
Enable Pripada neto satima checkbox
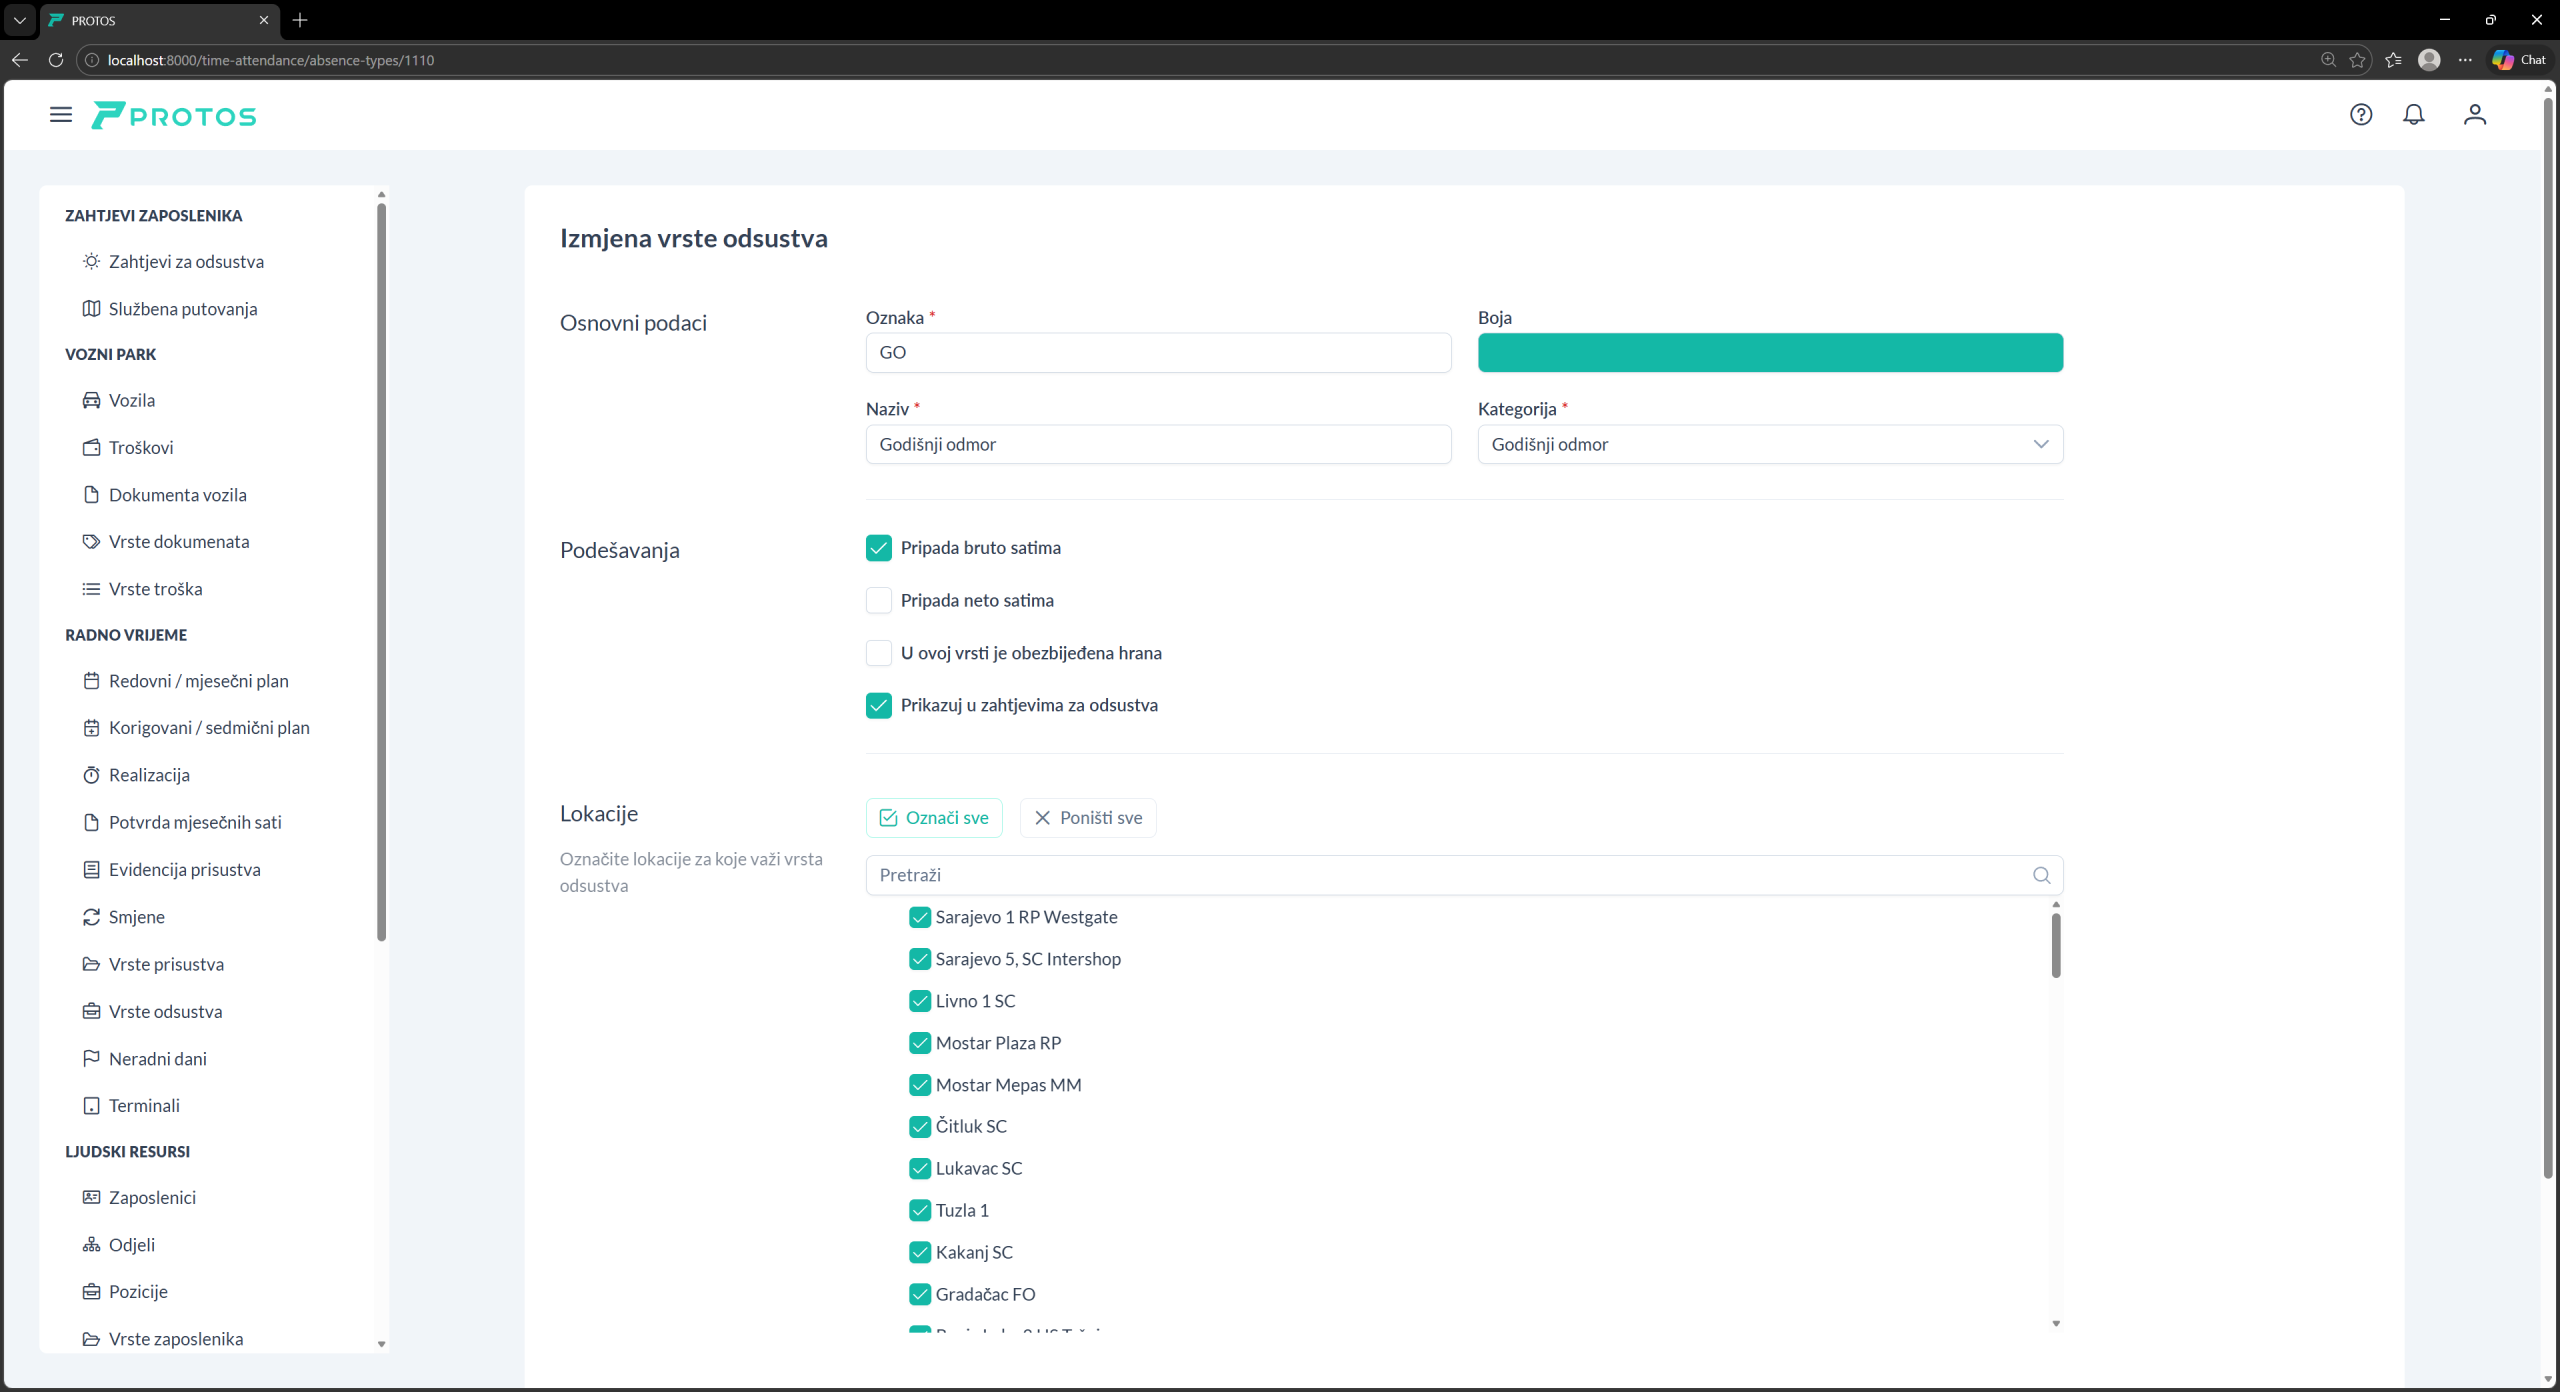point(878,600)
